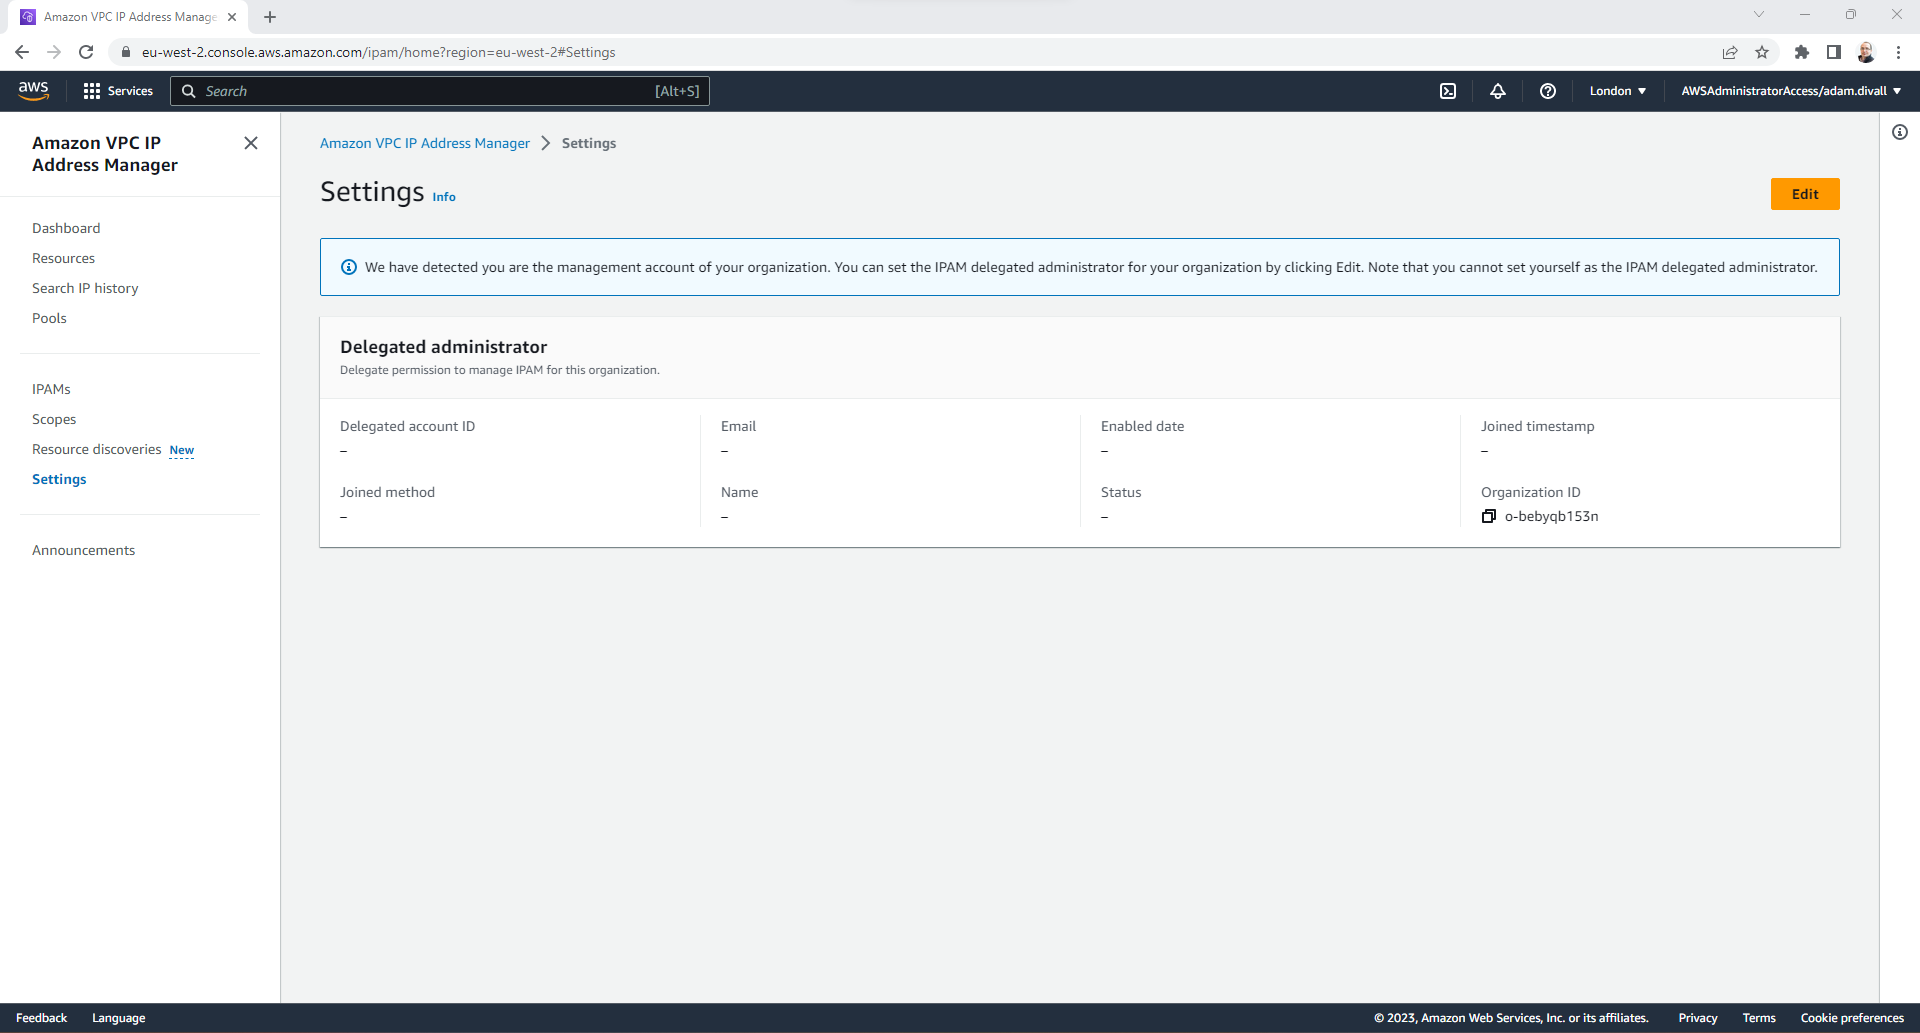Click the browser address bar URL
This screenshot has height=1033, width=1920.
(378, 52)
